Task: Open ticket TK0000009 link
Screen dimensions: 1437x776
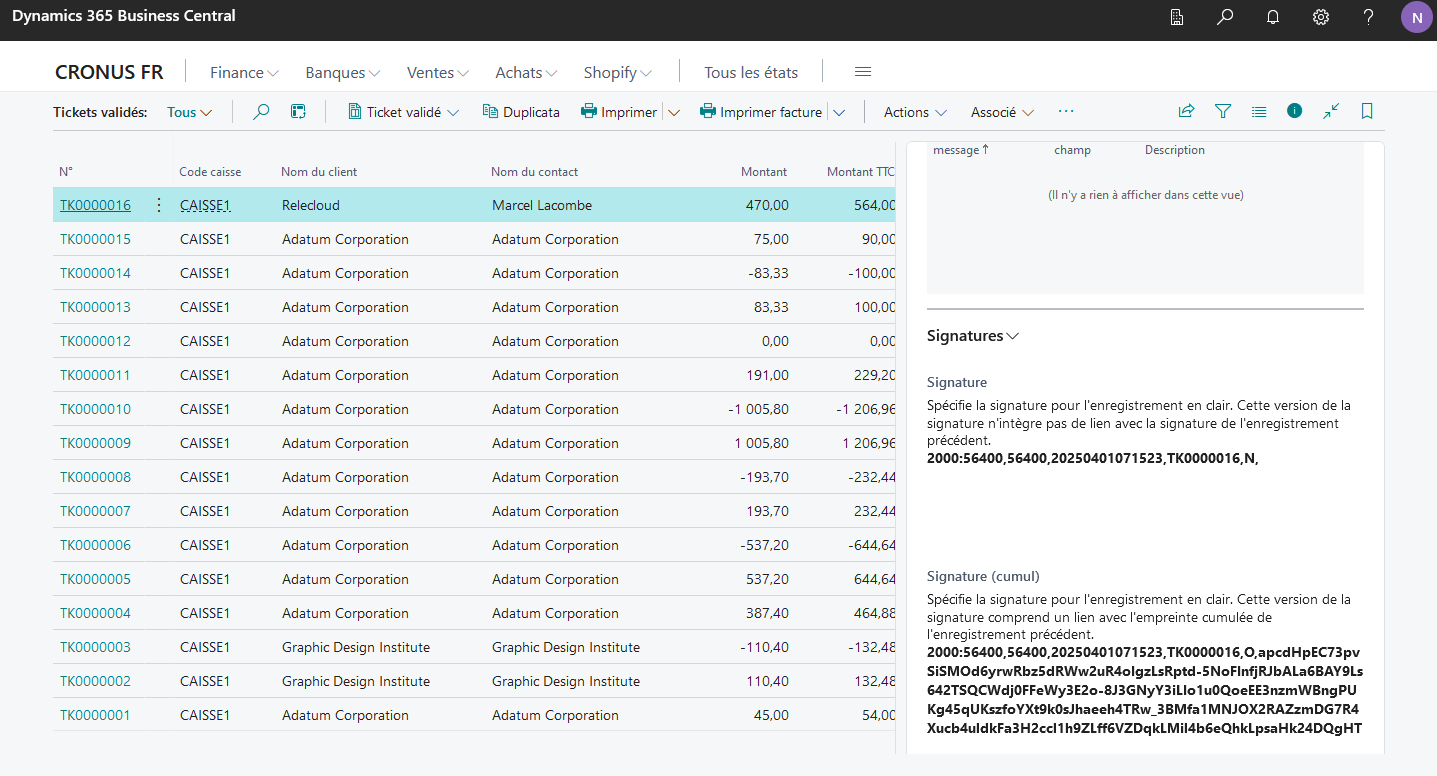Action: click(x=95, y=443)
